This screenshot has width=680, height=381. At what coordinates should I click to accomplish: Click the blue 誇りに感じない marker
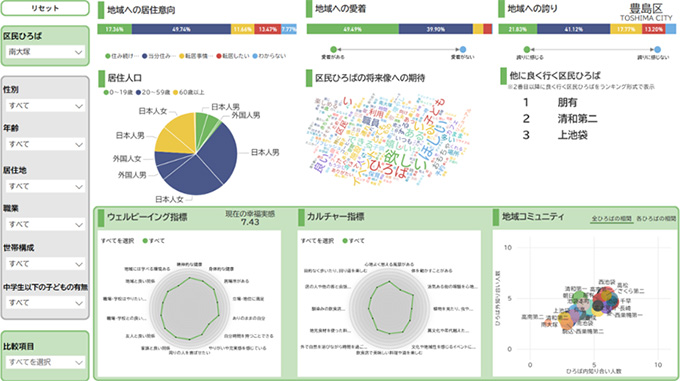[658, 49]
